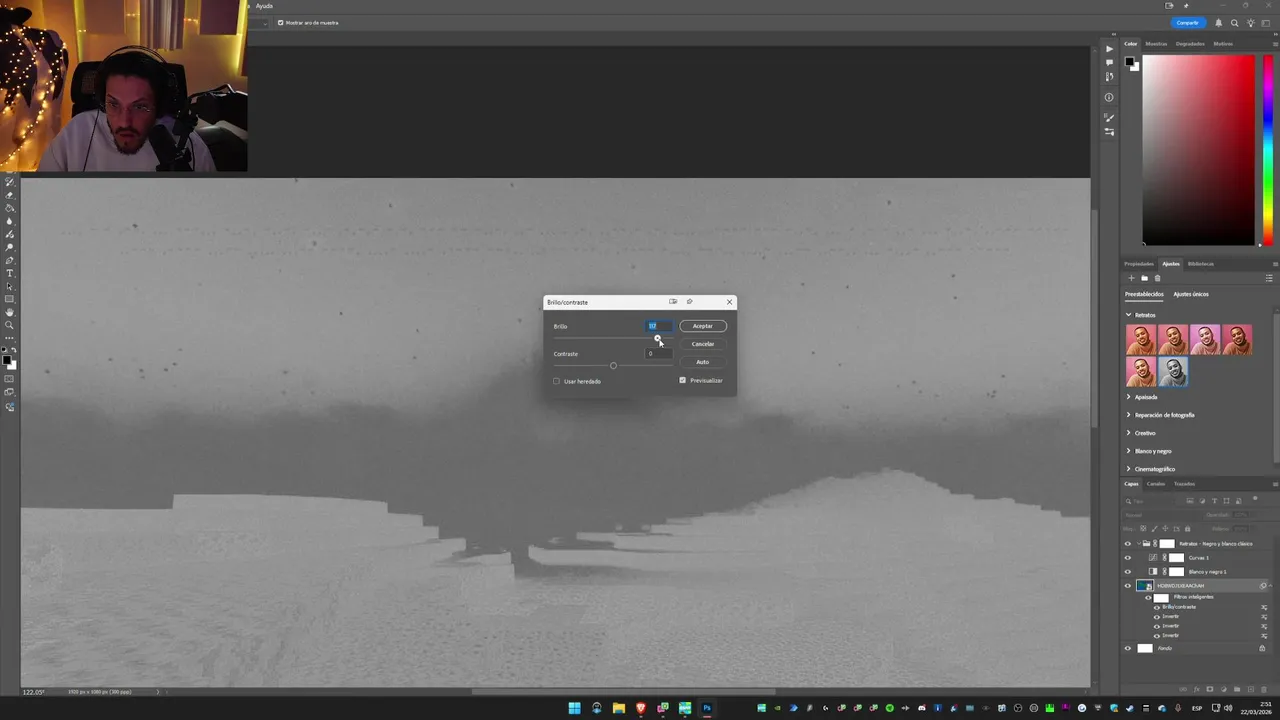The width and height of the screenshot is (1280, 720).
Task: Click the link layers chain icon
Action: [x=1183, y=689]
